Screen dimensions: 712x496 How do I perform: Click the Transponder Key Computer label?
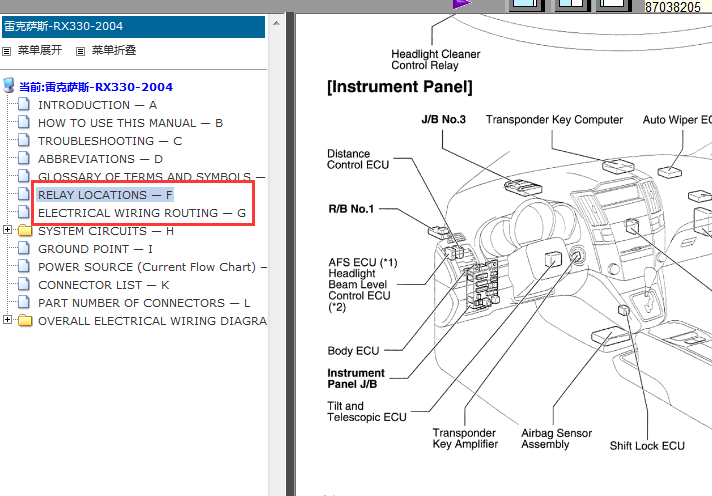point(554,119)
